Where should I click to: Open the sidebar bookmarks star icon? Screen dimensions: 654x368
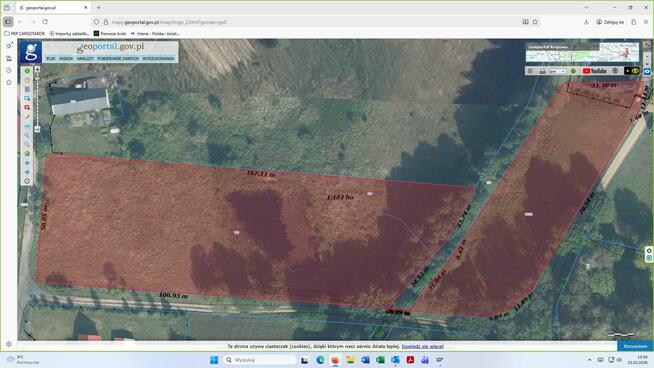pos(9,82)
